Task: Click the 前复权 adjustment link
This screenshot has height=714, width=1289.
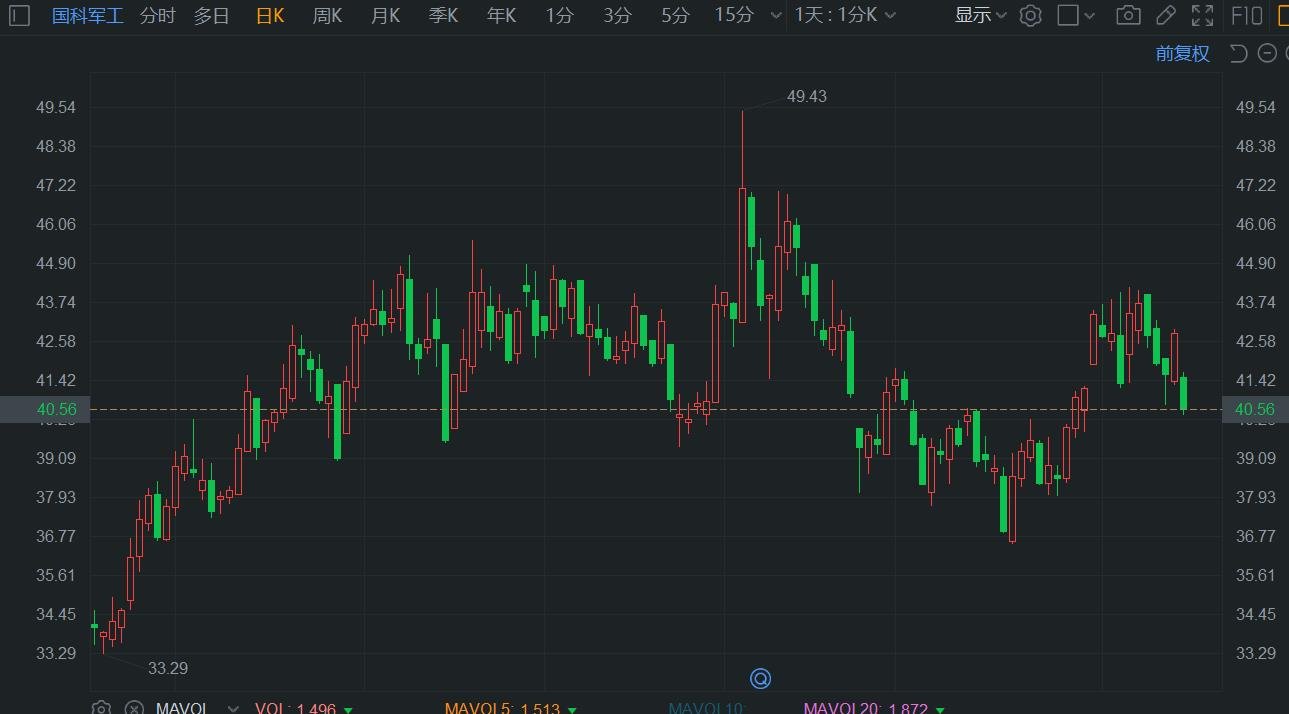Action: pos(1182,54)
